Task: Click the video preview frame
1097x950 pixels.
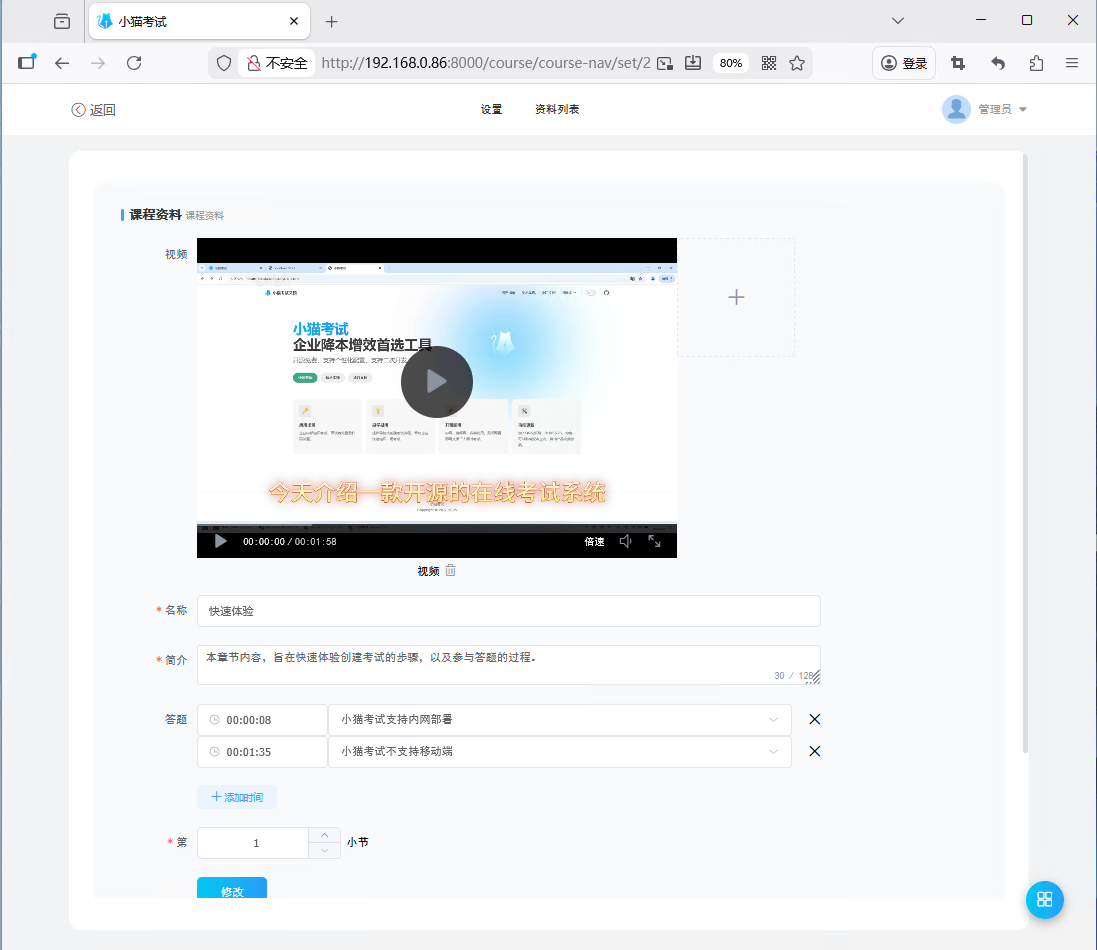Action: tap(437, 397)
